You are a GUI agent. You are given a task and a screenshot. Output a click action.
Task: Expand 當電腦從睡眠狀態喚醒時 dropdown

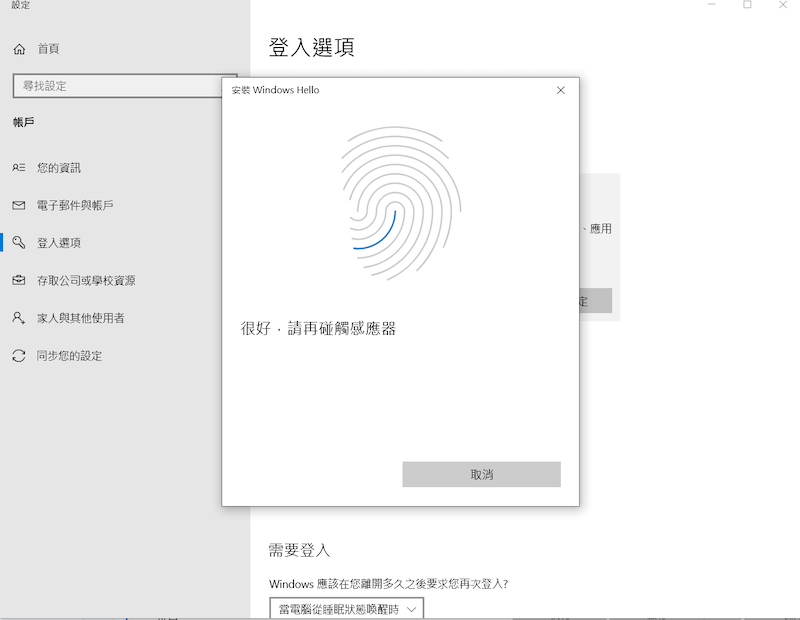(346, 609)
